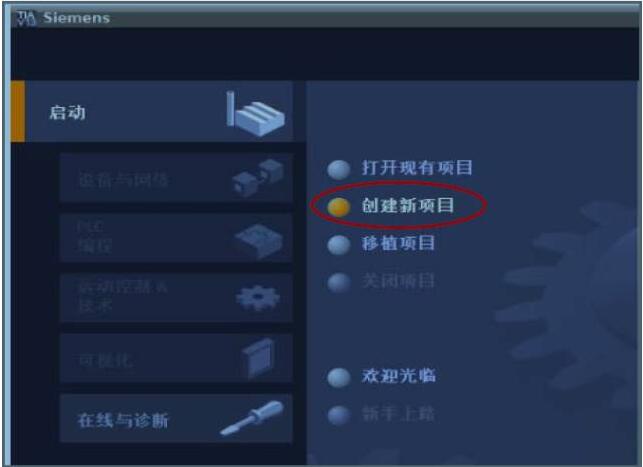Click the 打开现有项目 link
This screenshot has width=643, height=467.
(417, 168)
